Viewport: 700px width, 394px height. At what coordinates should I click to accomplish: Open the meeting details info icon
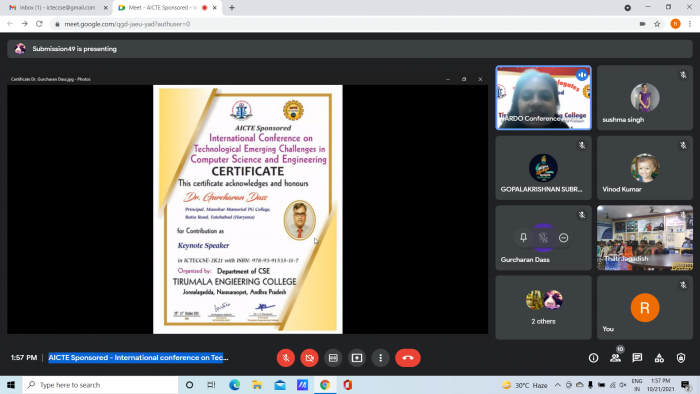(593, 358)
